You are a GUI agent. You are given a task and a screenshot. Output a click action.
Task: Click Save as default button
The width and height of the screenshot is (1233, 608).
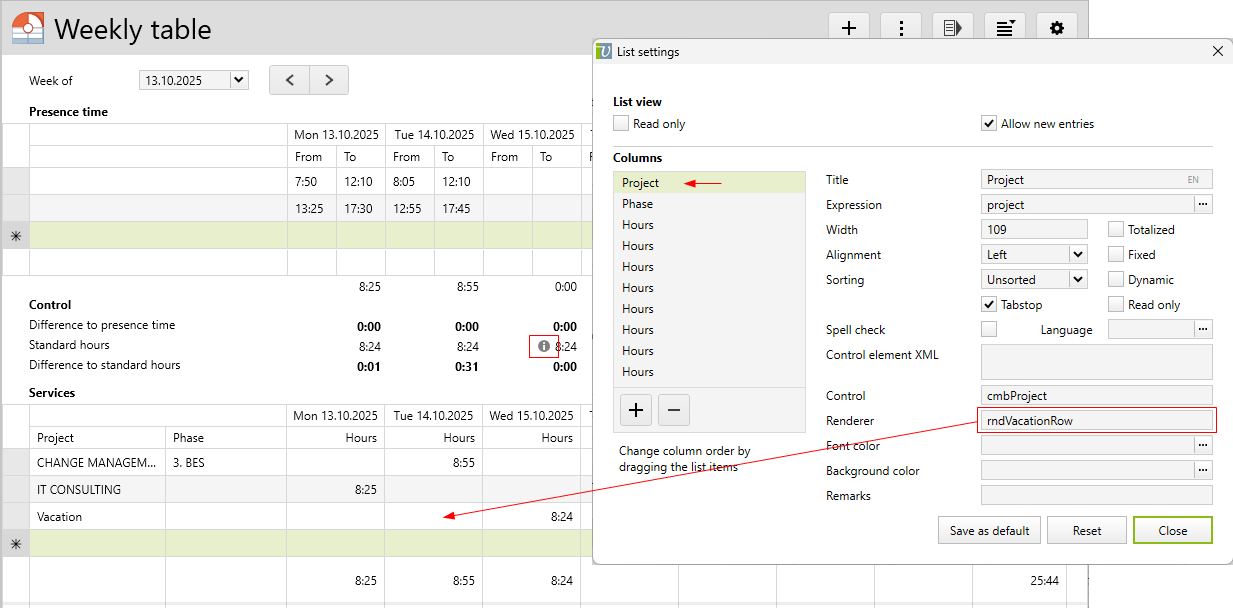click(989, 531)
